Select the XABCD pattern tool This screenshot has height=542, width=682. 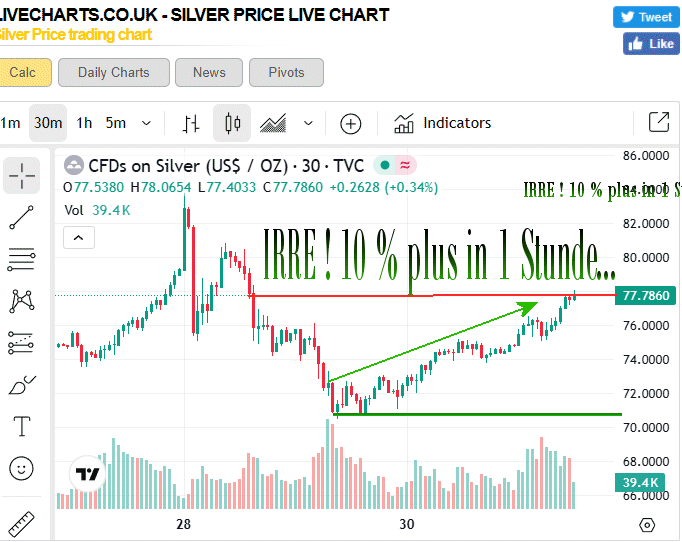[x=21, y=300]
